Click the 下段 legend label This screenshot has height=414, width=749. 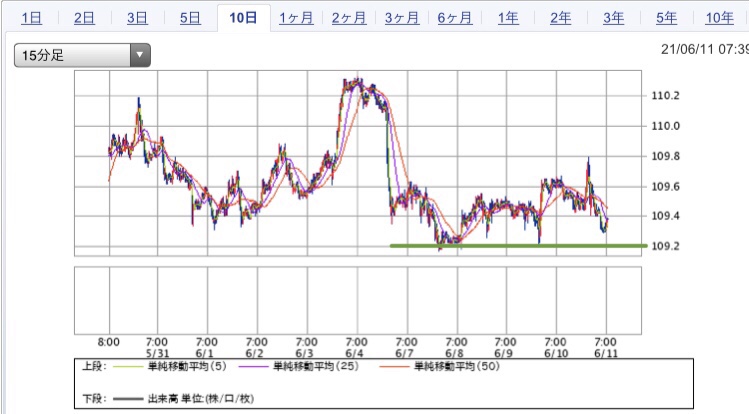94,398
